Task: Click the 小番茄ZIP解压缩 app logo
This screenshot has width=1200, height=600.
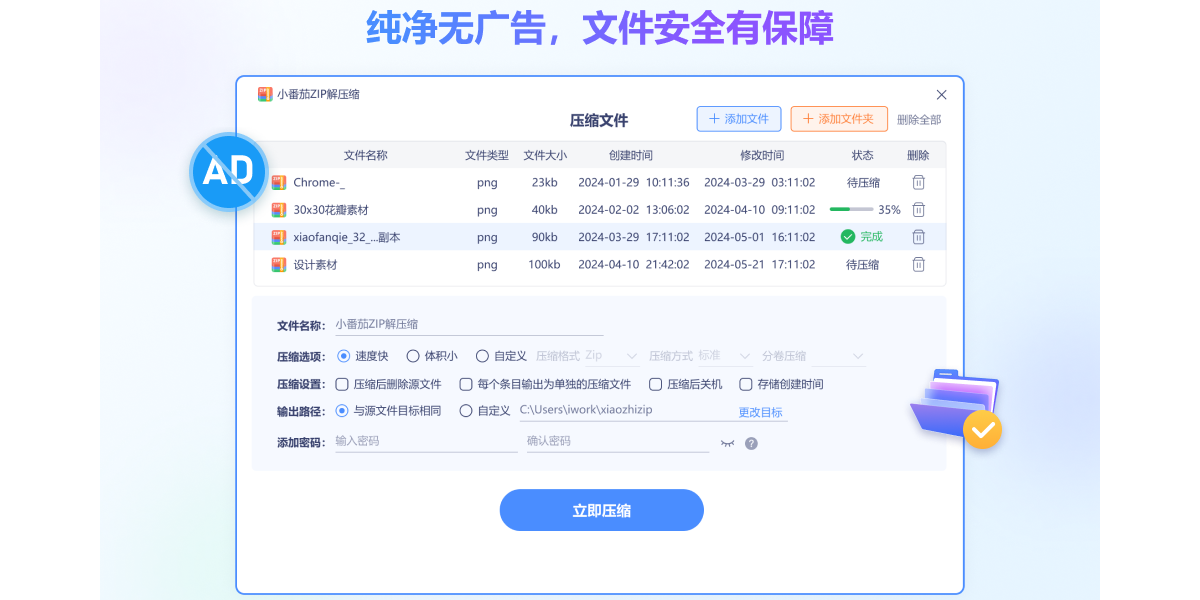Action: coord(265,94)
